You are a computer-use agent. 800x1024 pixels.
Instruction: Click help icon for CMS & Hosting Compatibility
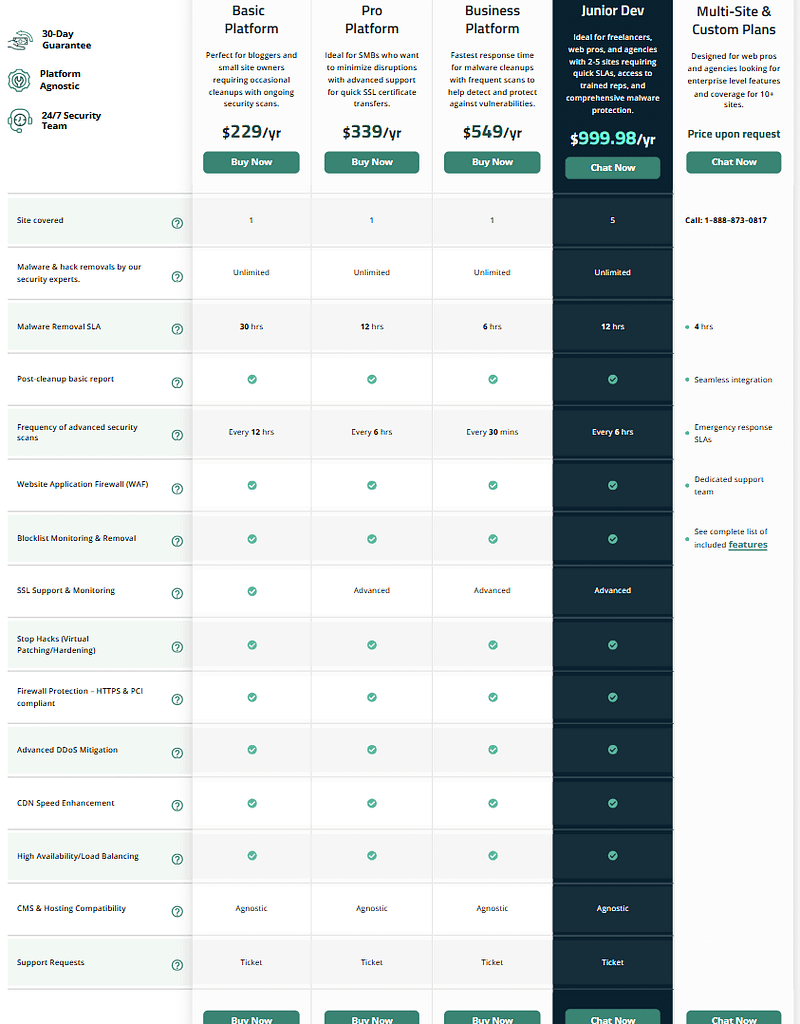177,911
